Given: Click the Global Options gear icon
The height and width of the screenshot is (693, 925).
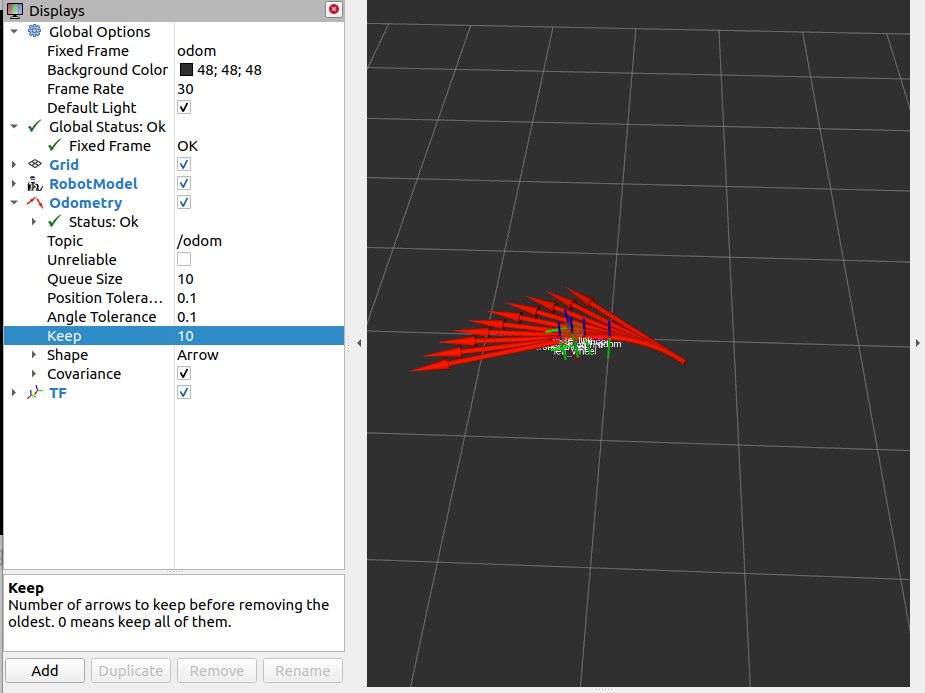Looking at the screenshot, I should 35,31.
